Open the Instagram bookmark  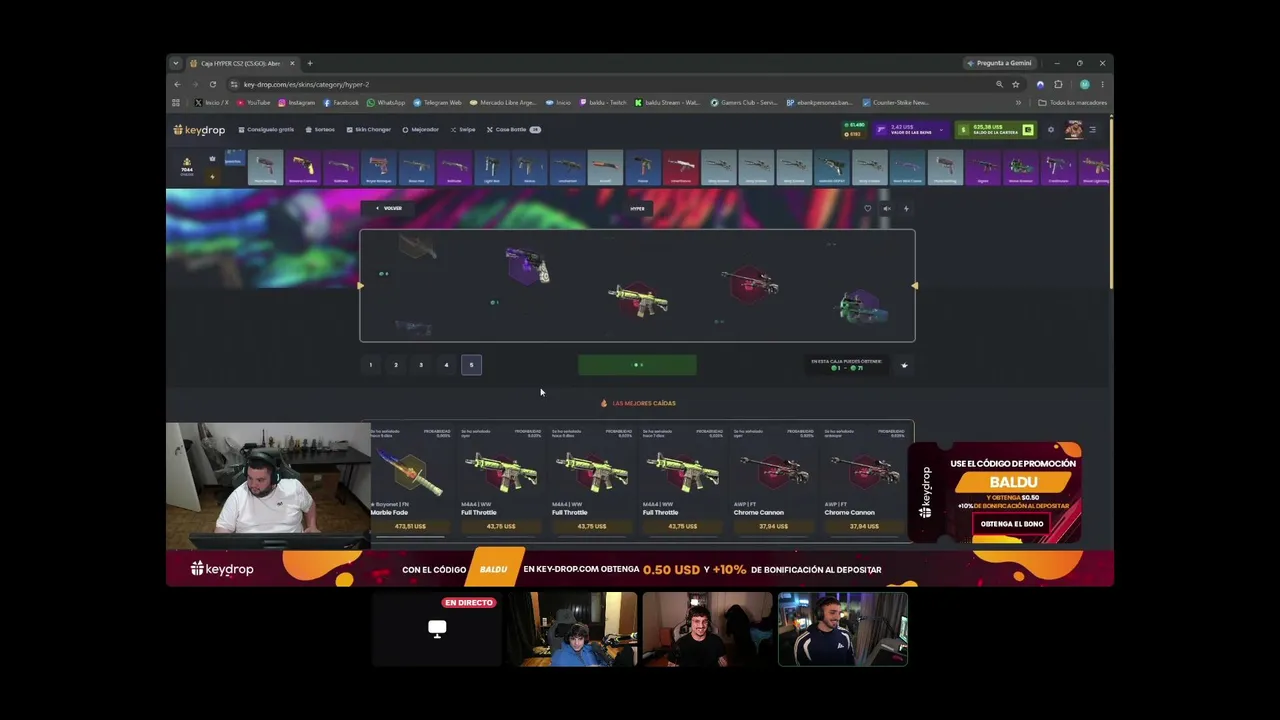[x=297, y=103]
